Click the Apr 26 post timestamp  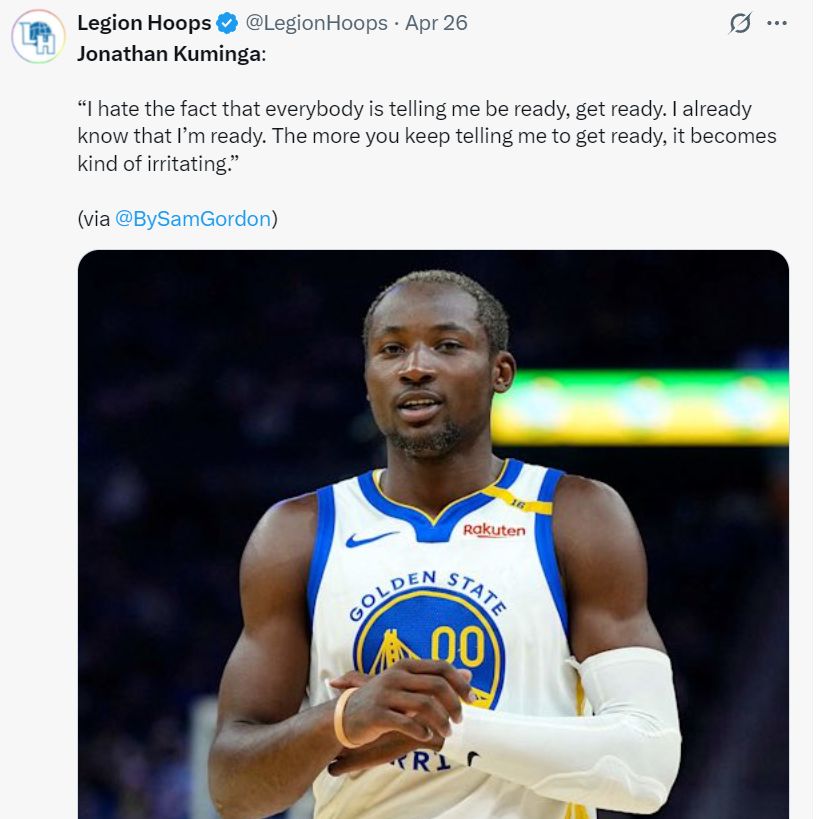coord(436,23)
